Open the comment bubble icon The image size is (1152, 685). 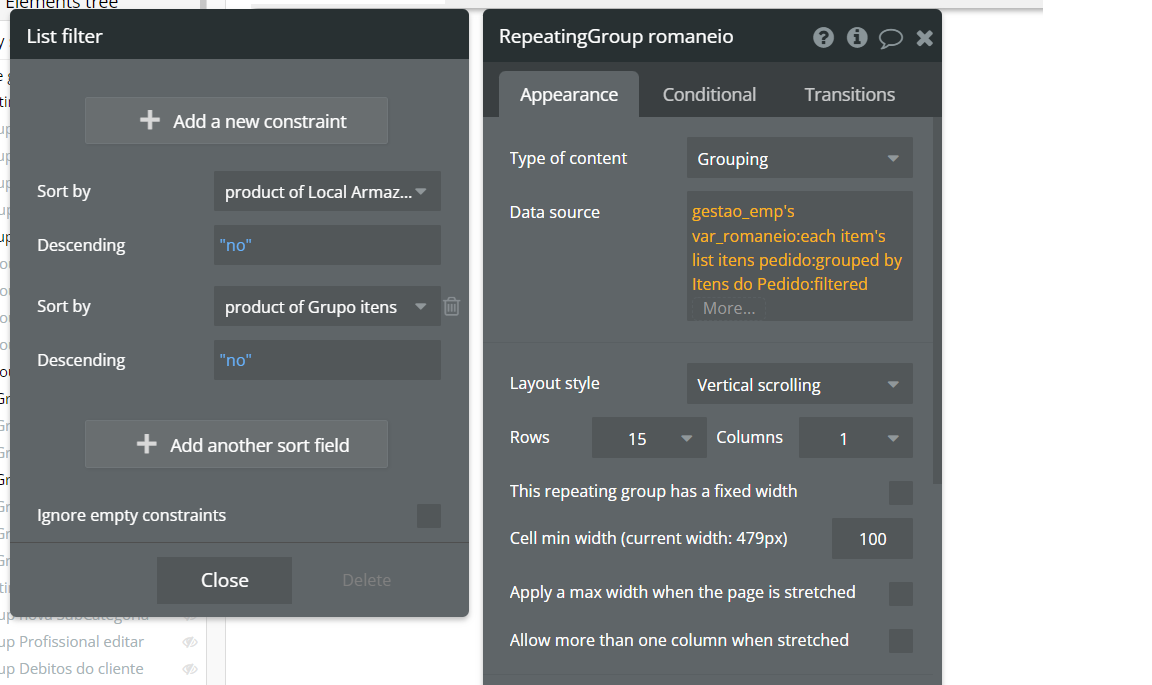pyautogui.click(x=890, y=38)
